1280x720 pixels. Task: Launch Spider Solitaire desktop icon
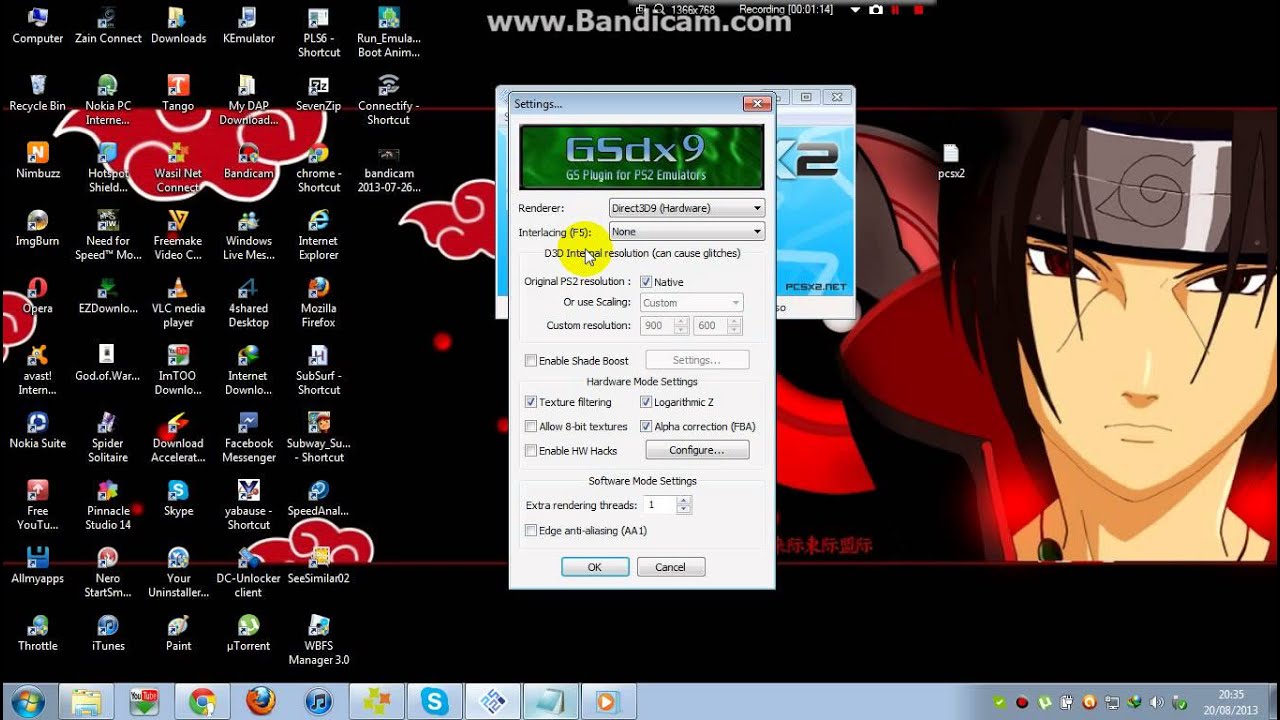click(x=108, y=437)
